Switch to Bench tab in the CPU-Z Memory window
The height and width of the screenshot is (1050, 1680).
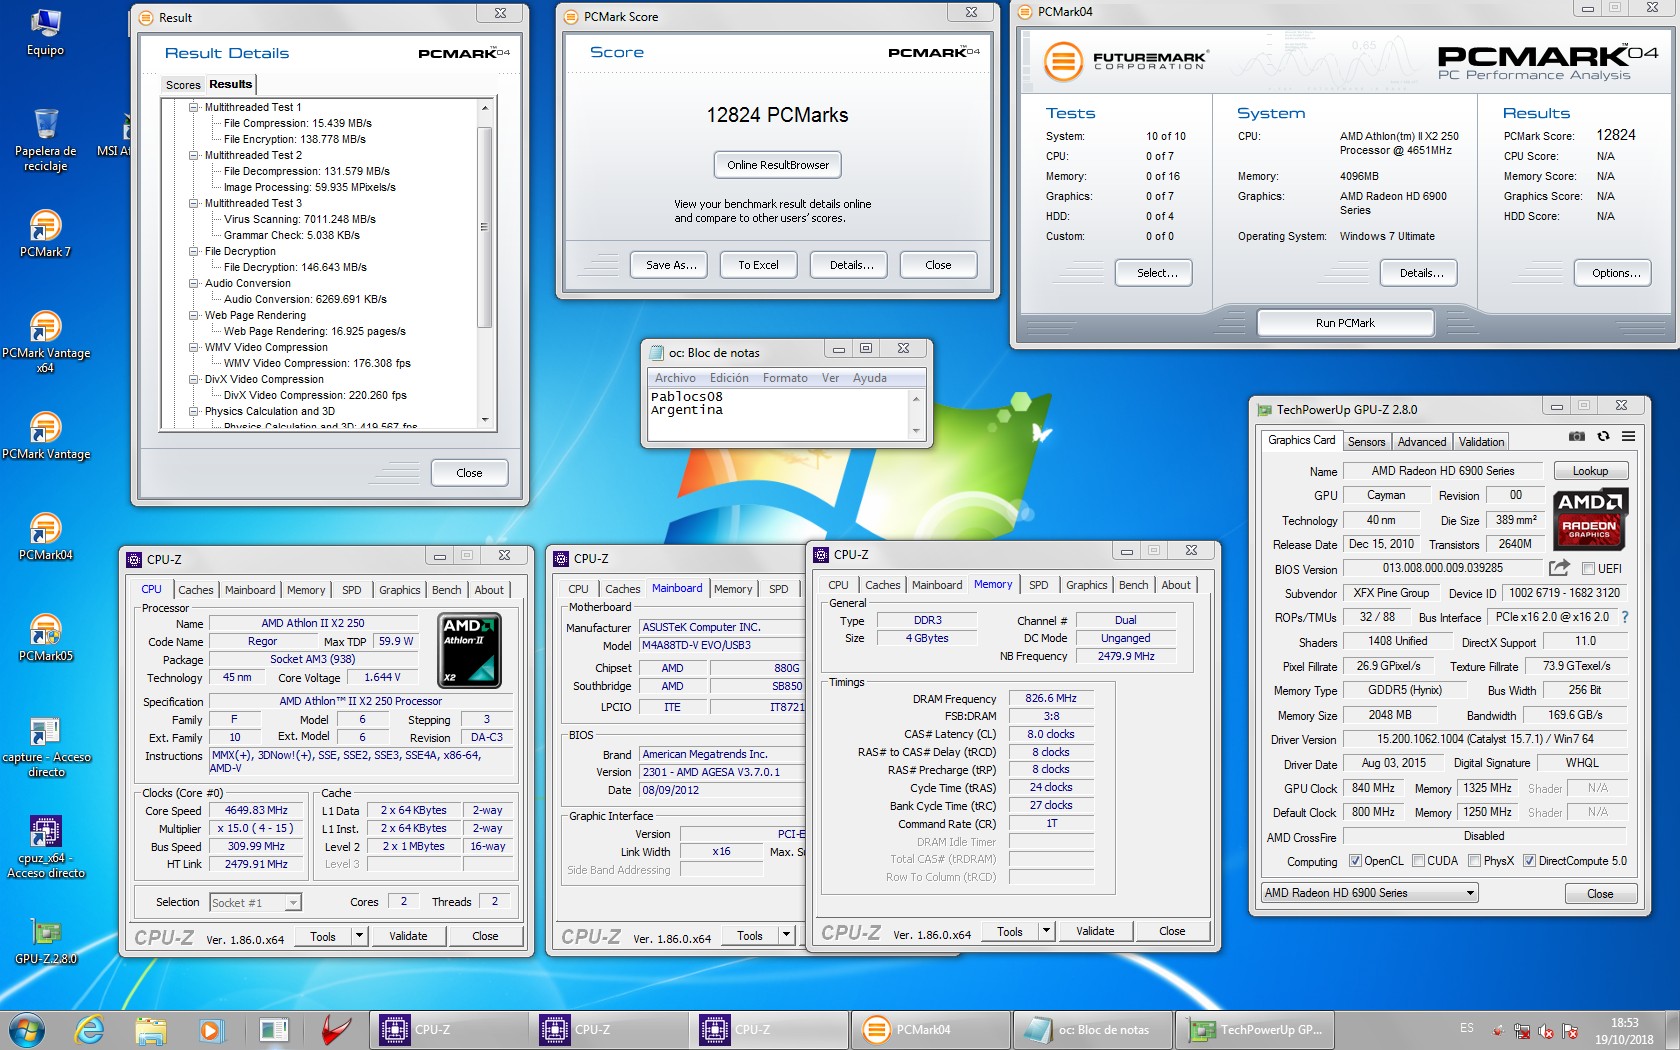click(1133, 585)
